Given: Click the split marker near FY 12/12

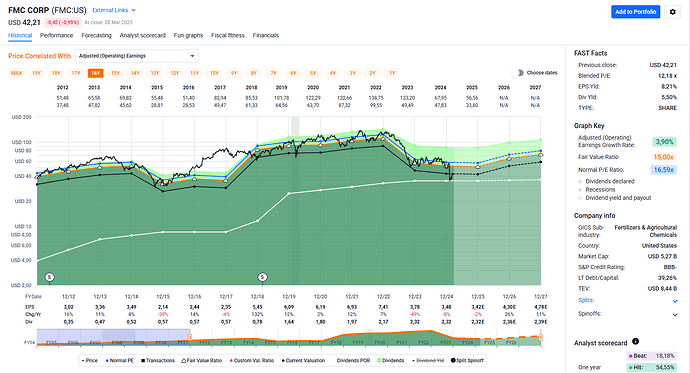Looking at the screenshot, I should point(50,277).
